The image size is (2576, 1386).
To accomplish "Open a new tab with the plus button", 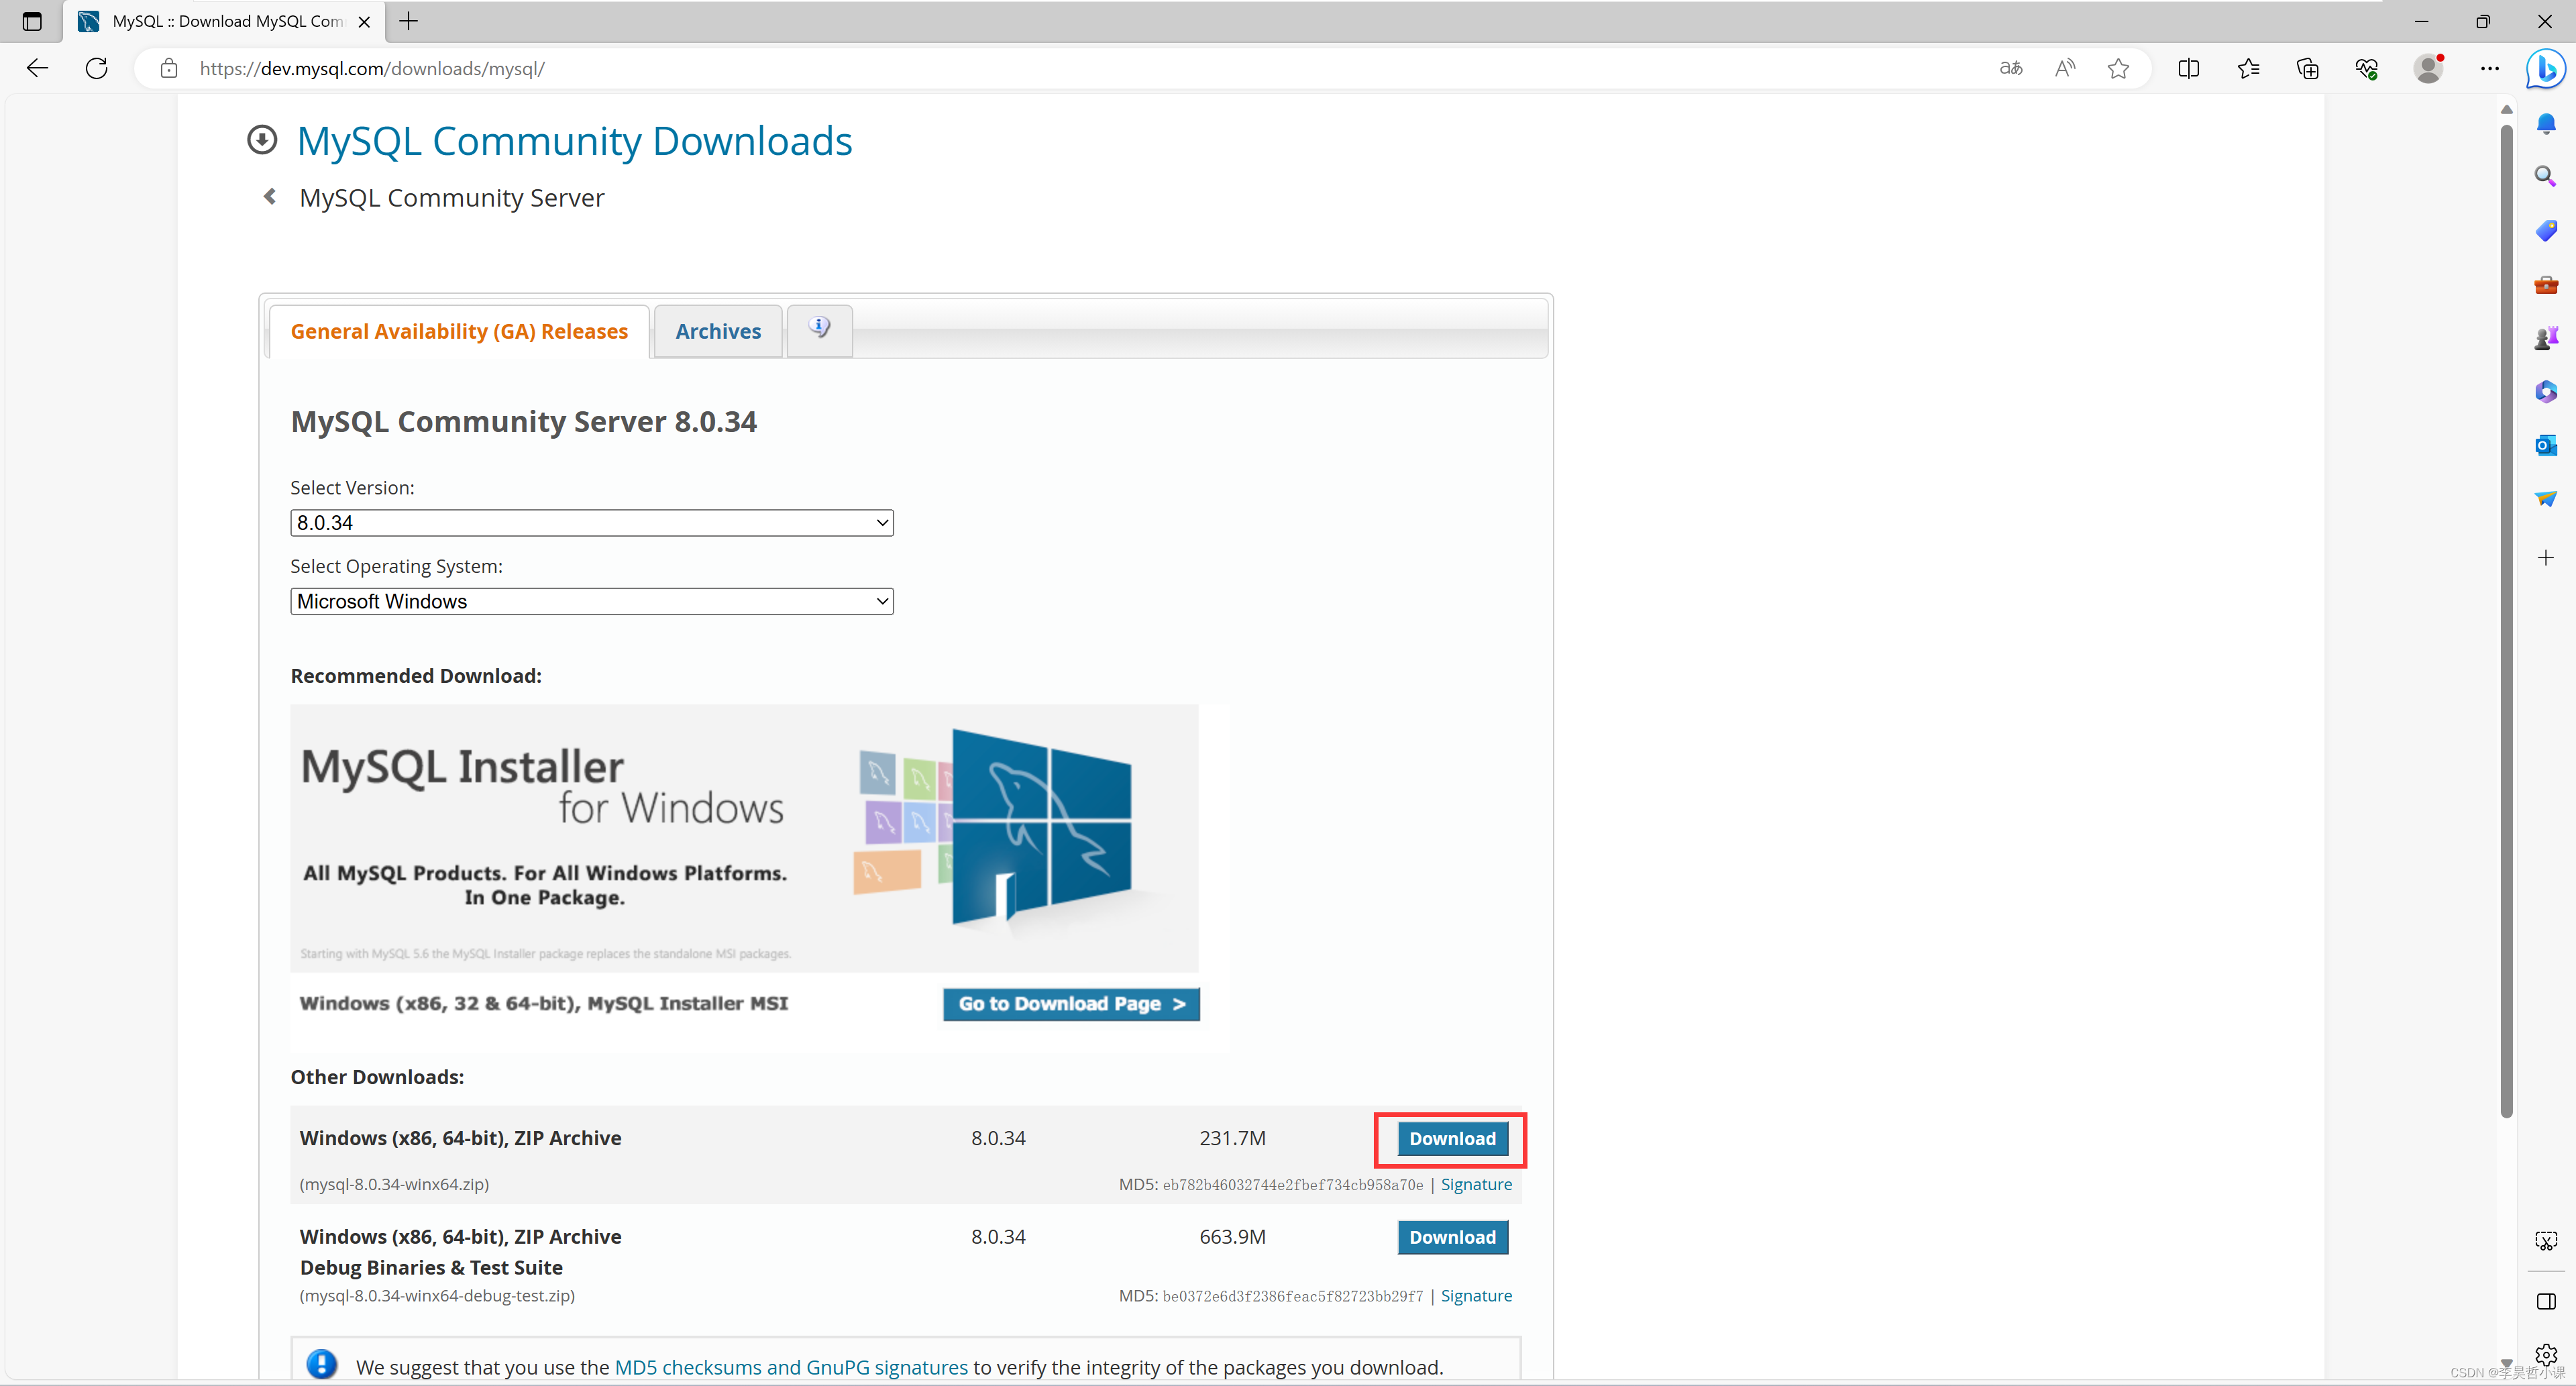I will [408, 21].
